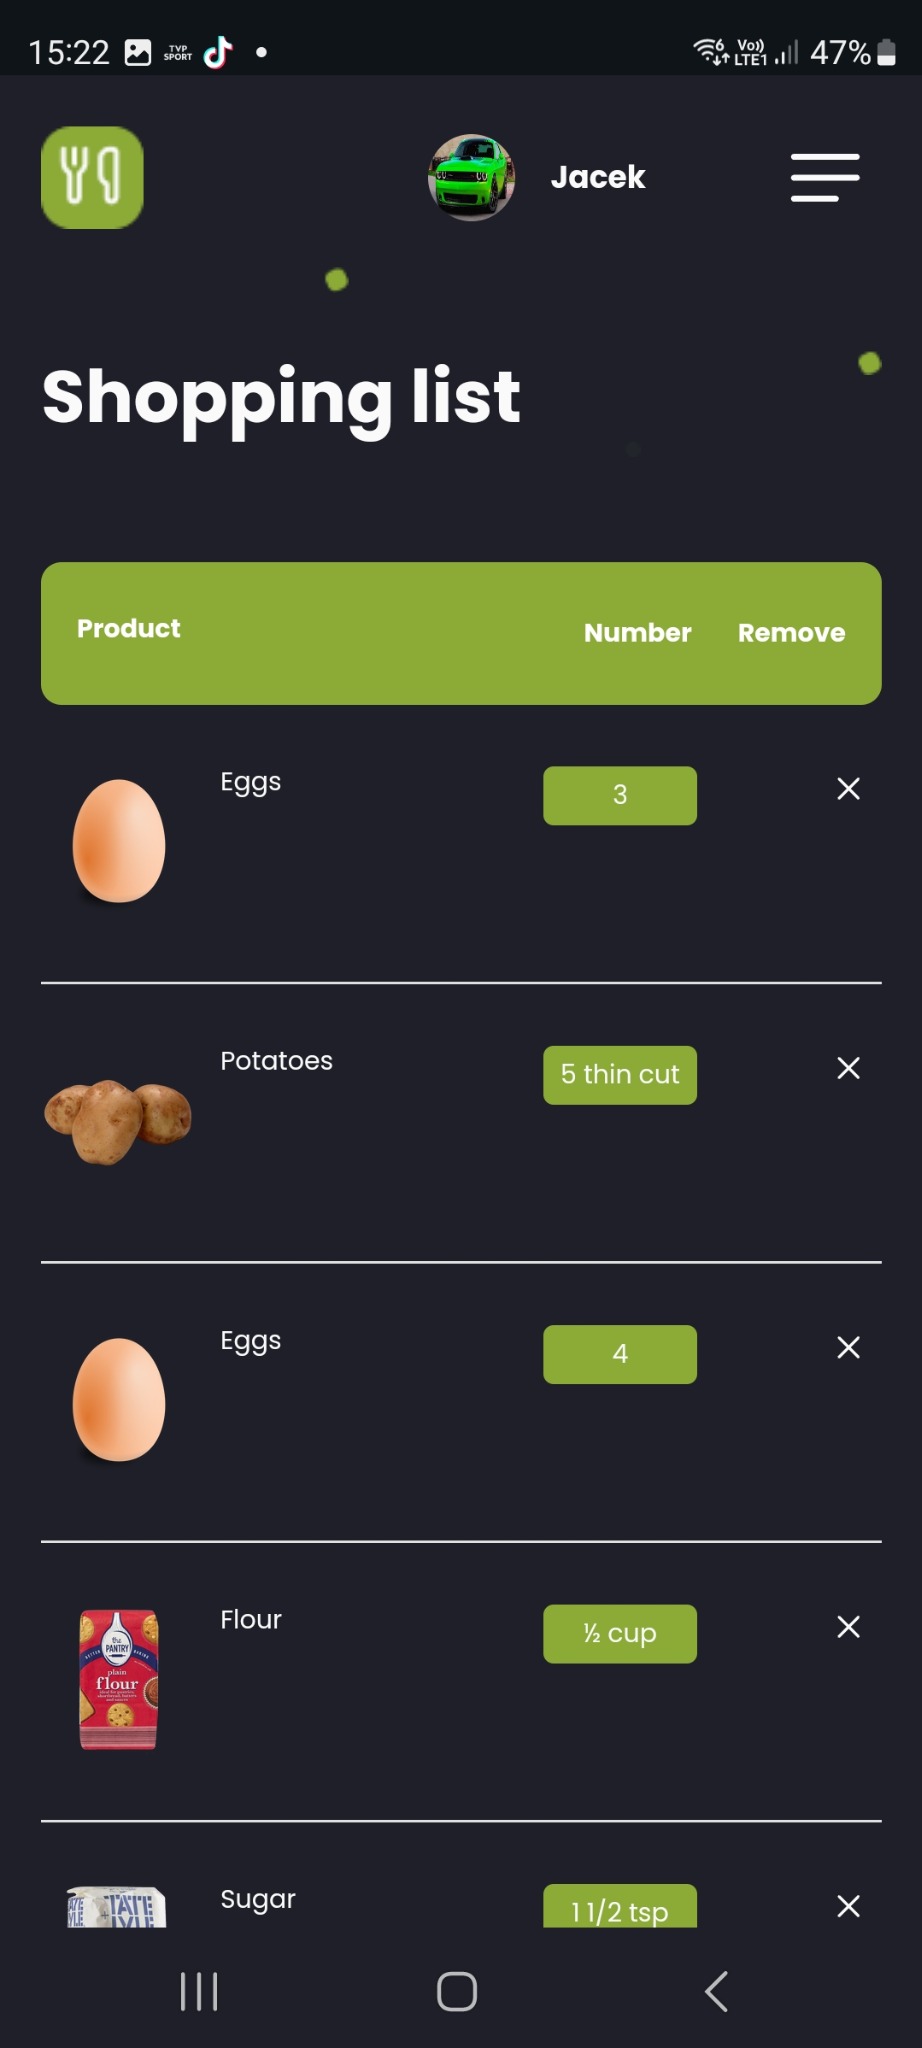Viewport: 922px width, 2048px height.
Task: Remove Potatoes from shopping list
Action: 848,1068
